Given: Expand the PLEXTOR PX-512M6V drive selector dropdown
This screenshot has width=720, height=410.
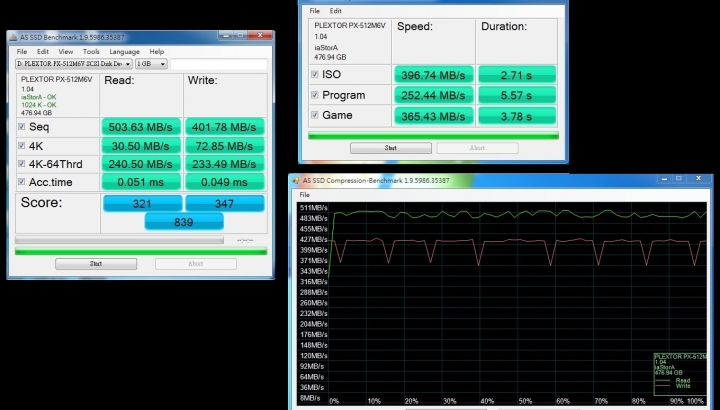Looking at the screenshot, I should [x=73, y=64].
